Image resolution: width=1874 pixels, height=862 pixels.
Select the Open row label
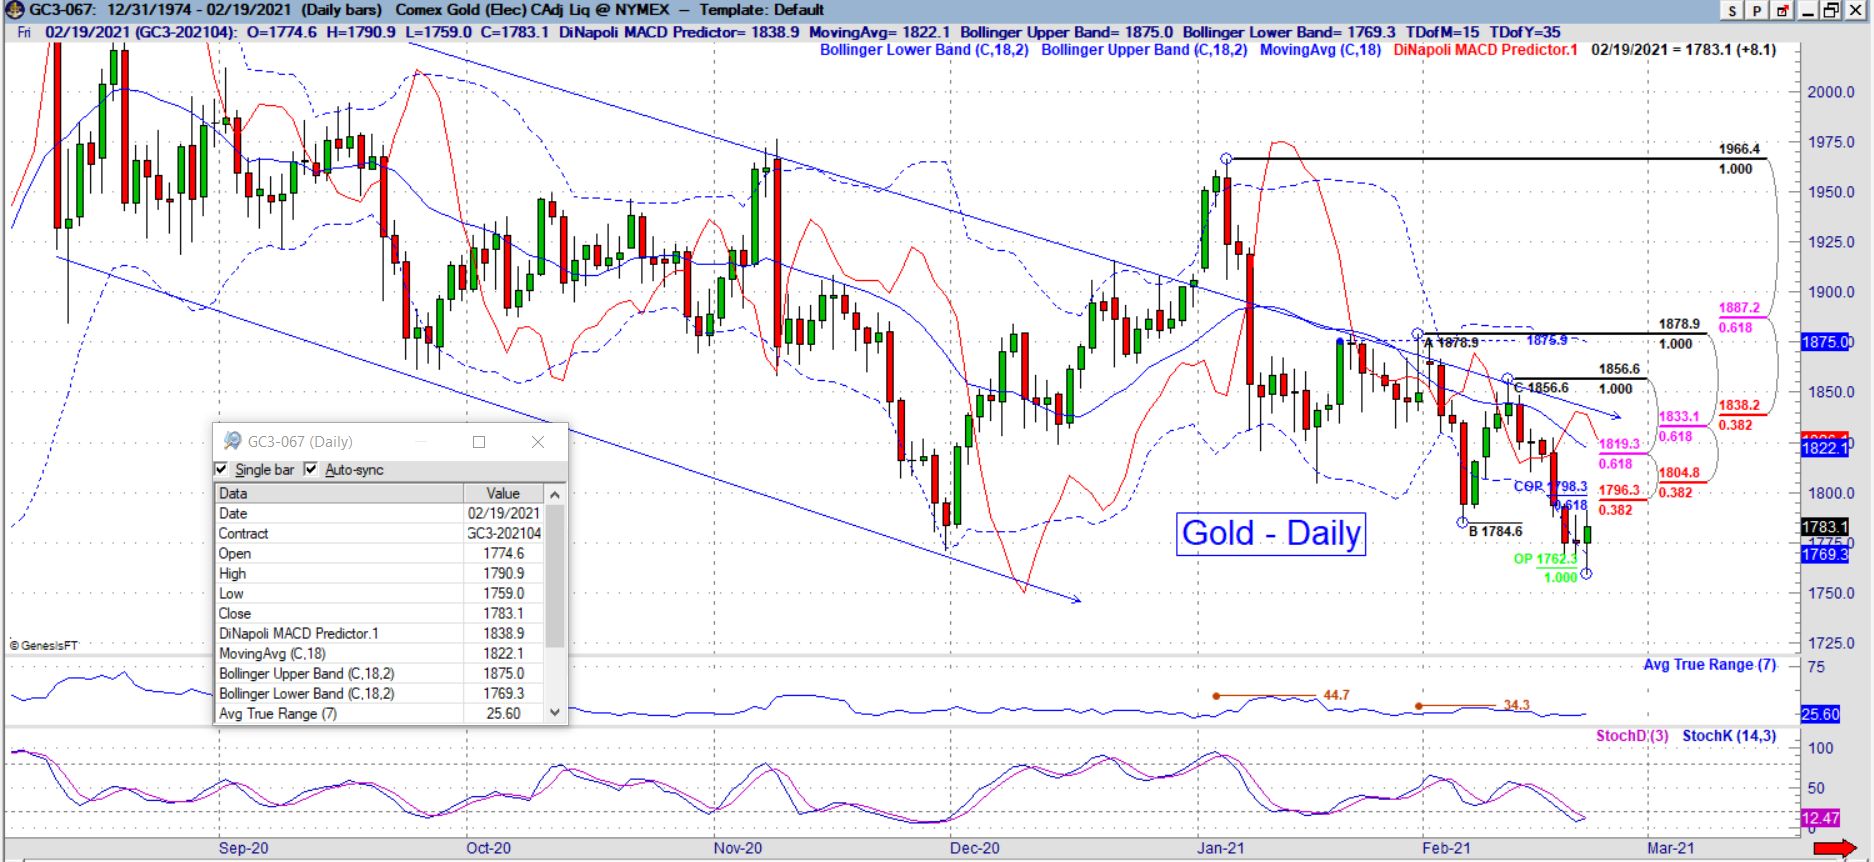(234, 553)
